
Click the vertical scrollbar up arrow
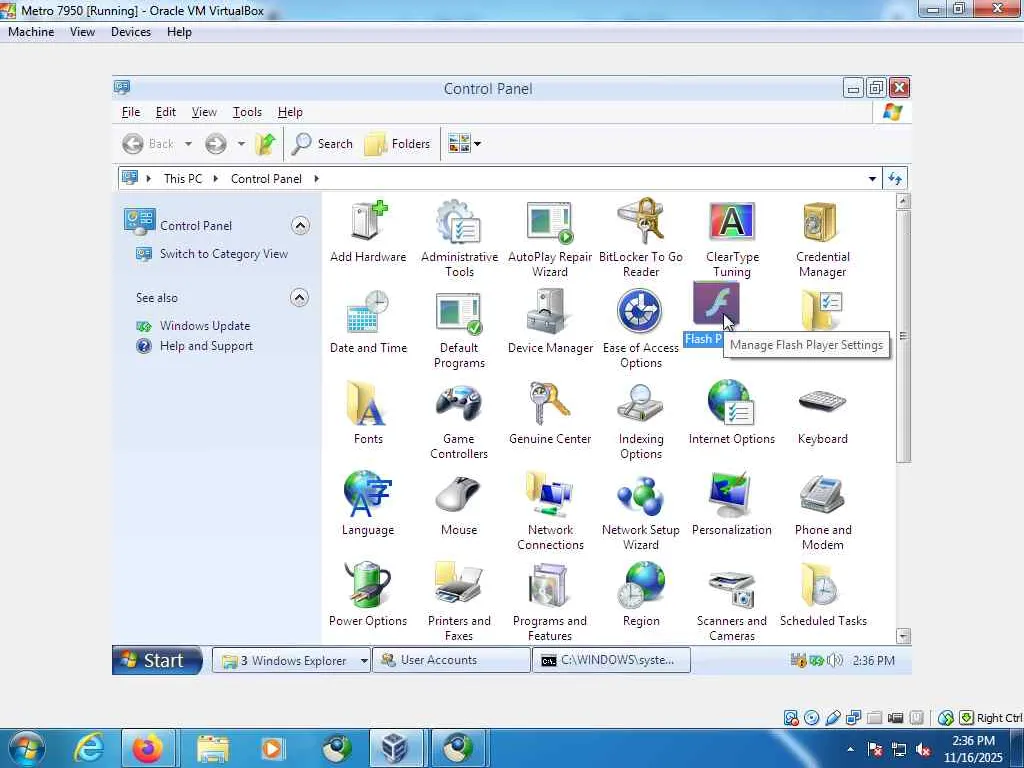[x=903, y=201]
